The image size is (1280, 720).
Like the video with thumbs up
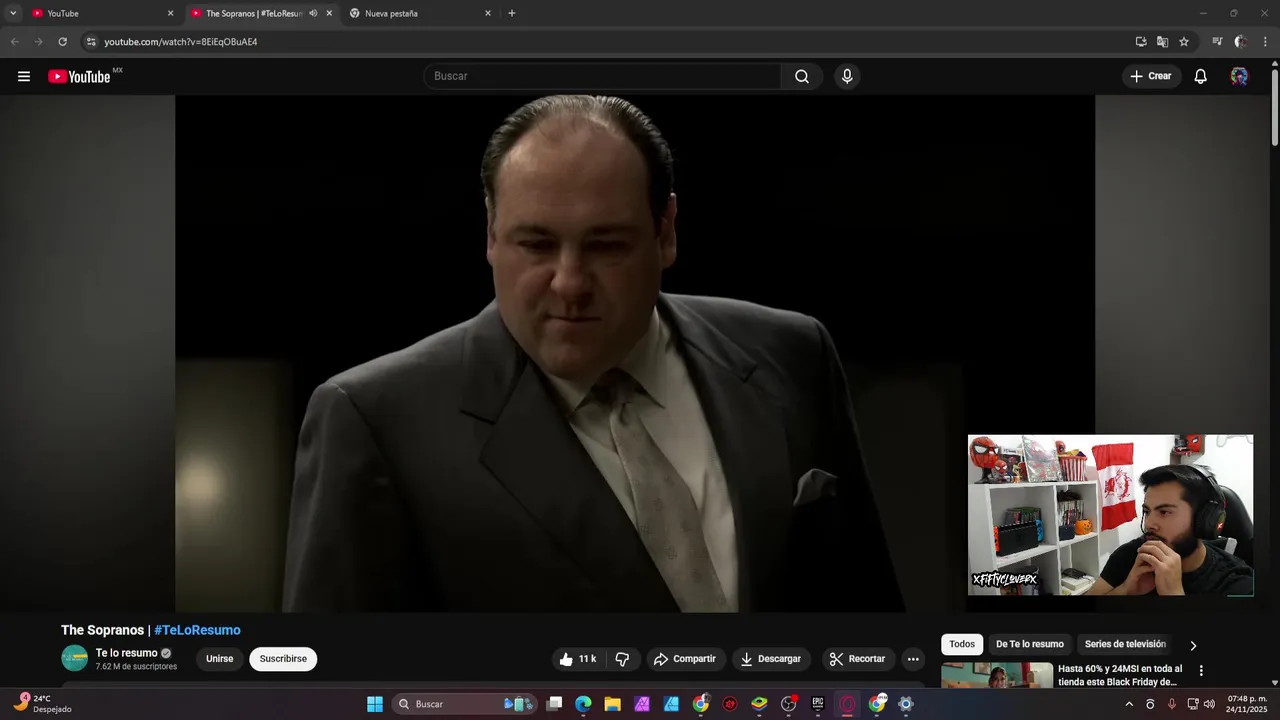[578, 659]
